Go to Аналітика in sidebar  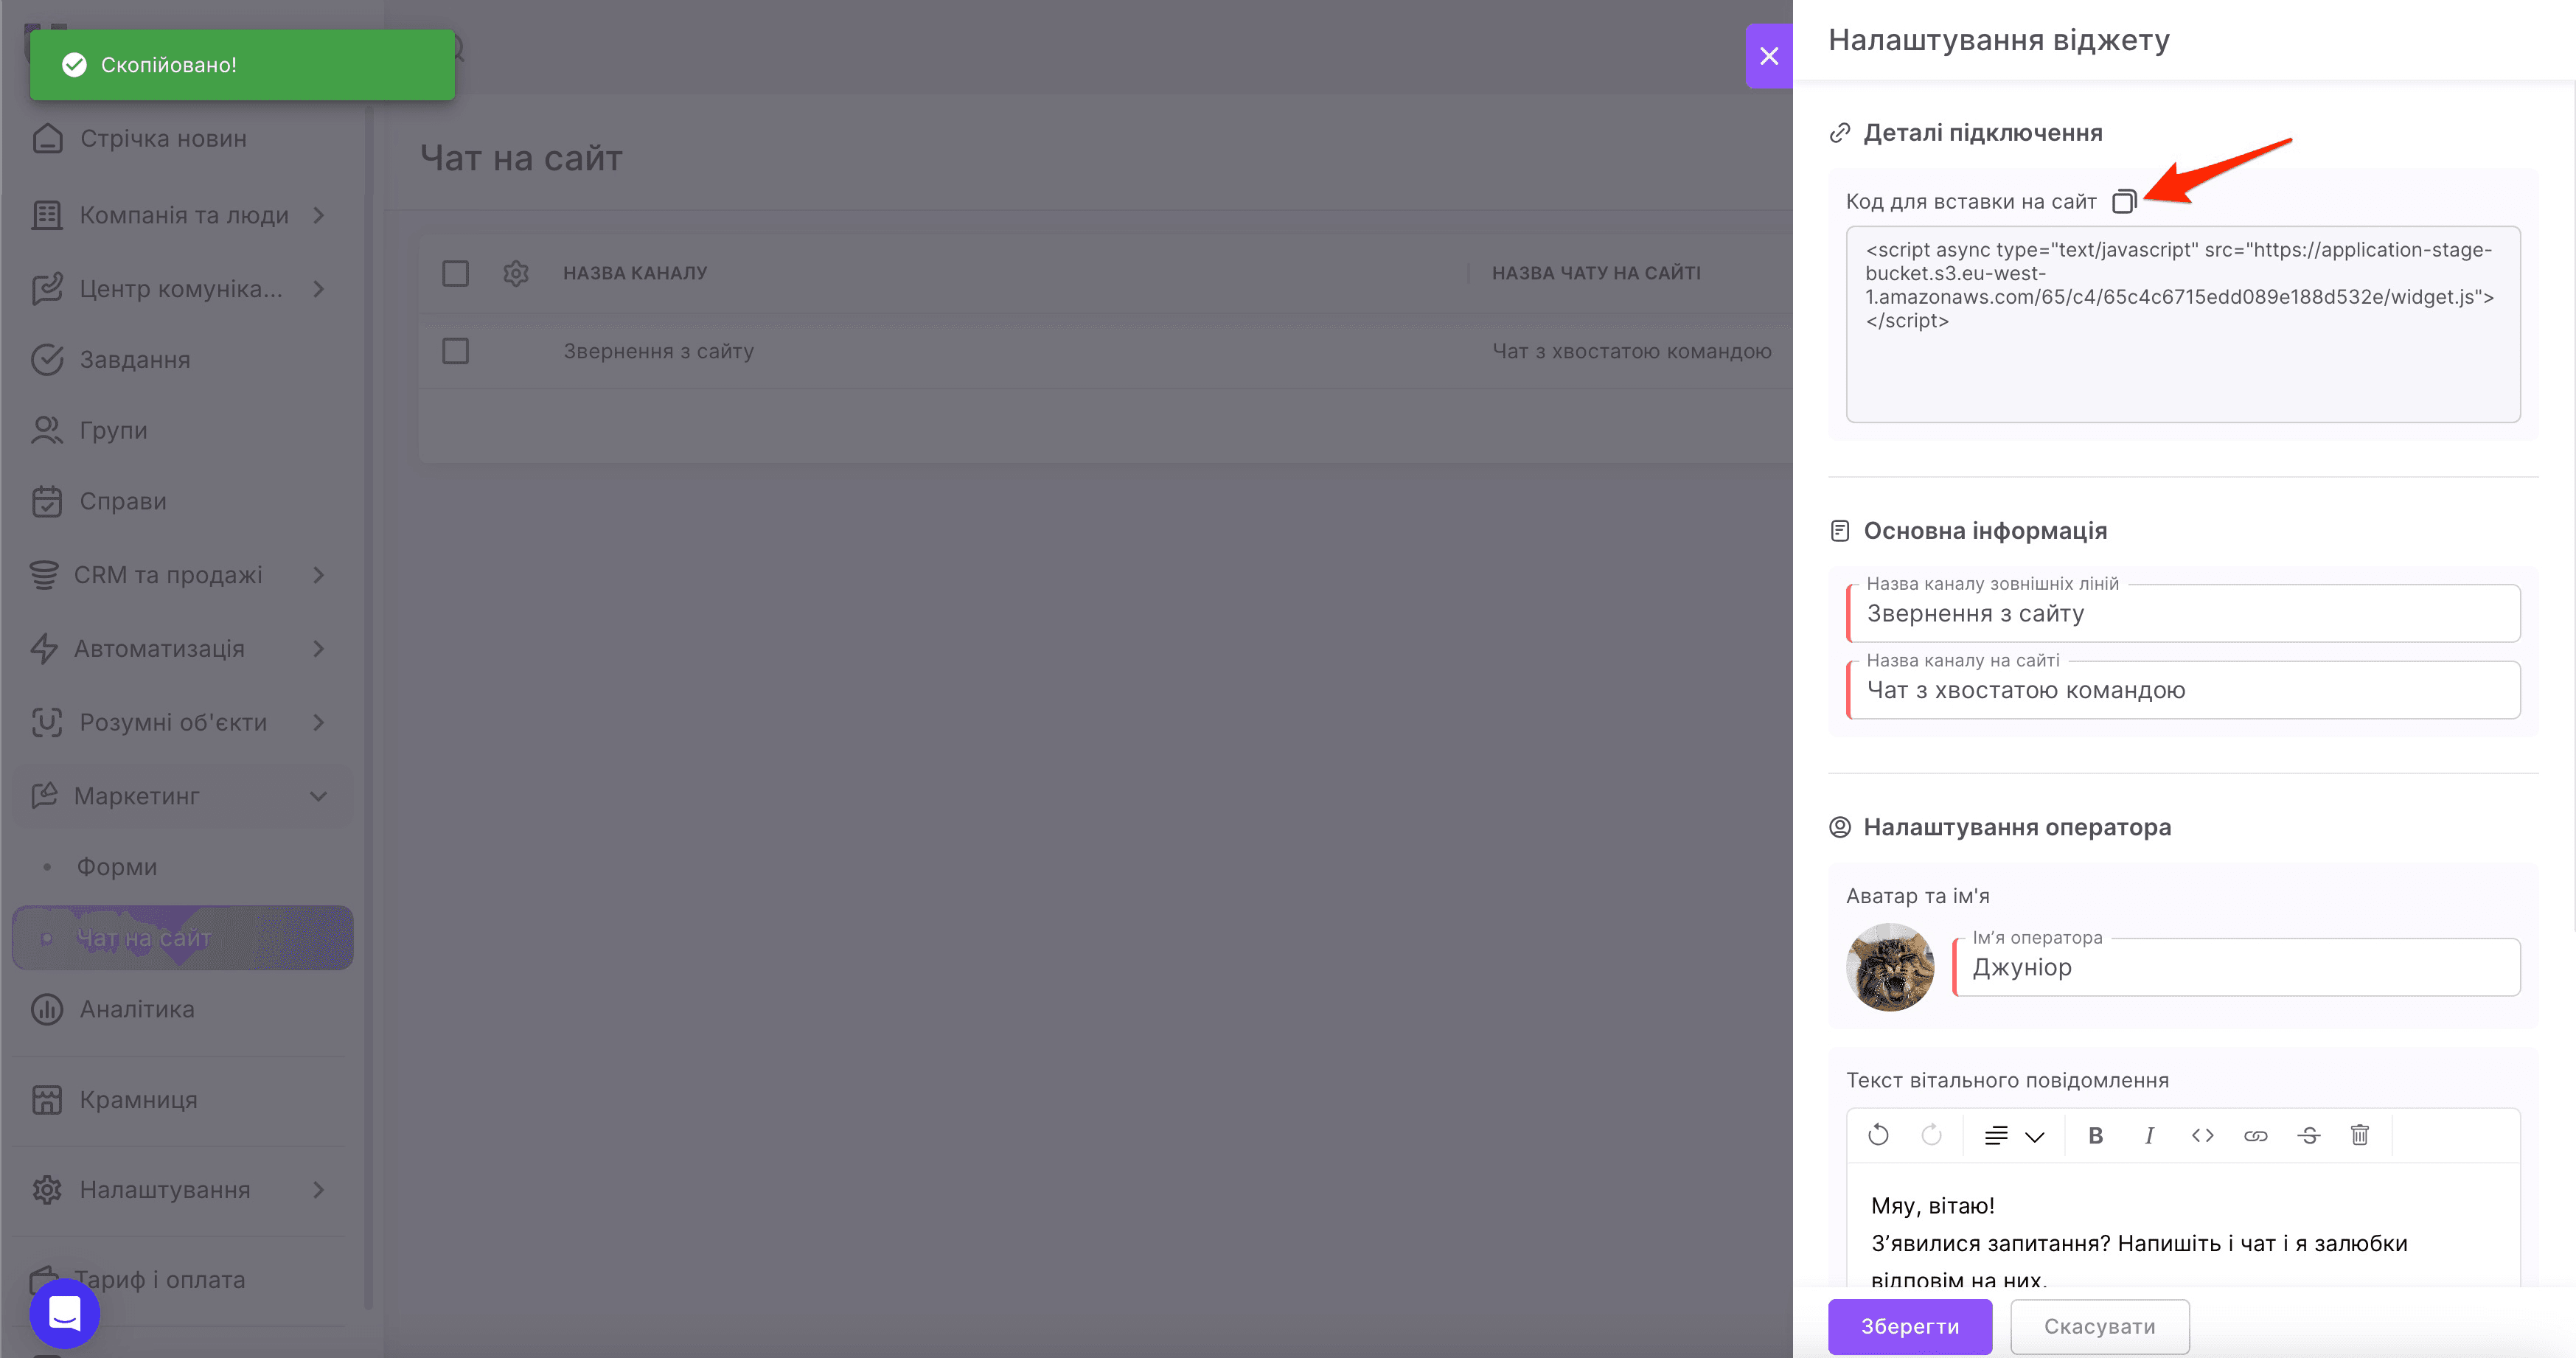point(137,1009)
